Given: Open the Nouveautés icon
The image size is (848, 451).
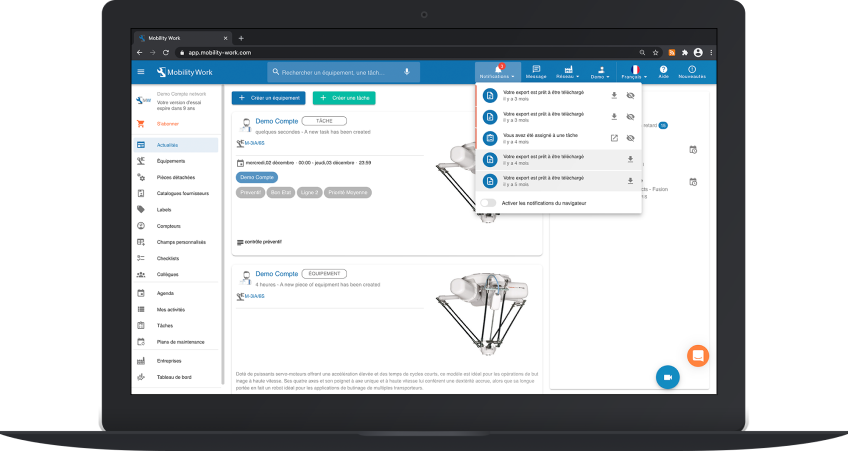Looking at the screenshot, I should point(692,72).
